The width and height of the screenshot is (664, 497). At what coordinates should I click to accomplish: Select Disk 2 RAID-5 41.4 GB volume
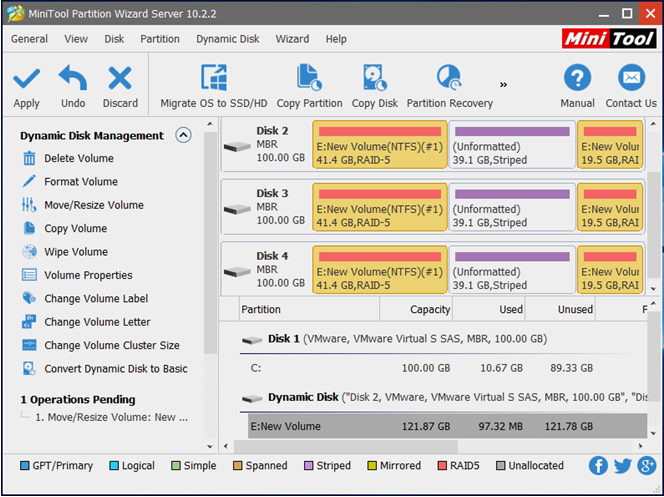380,145
